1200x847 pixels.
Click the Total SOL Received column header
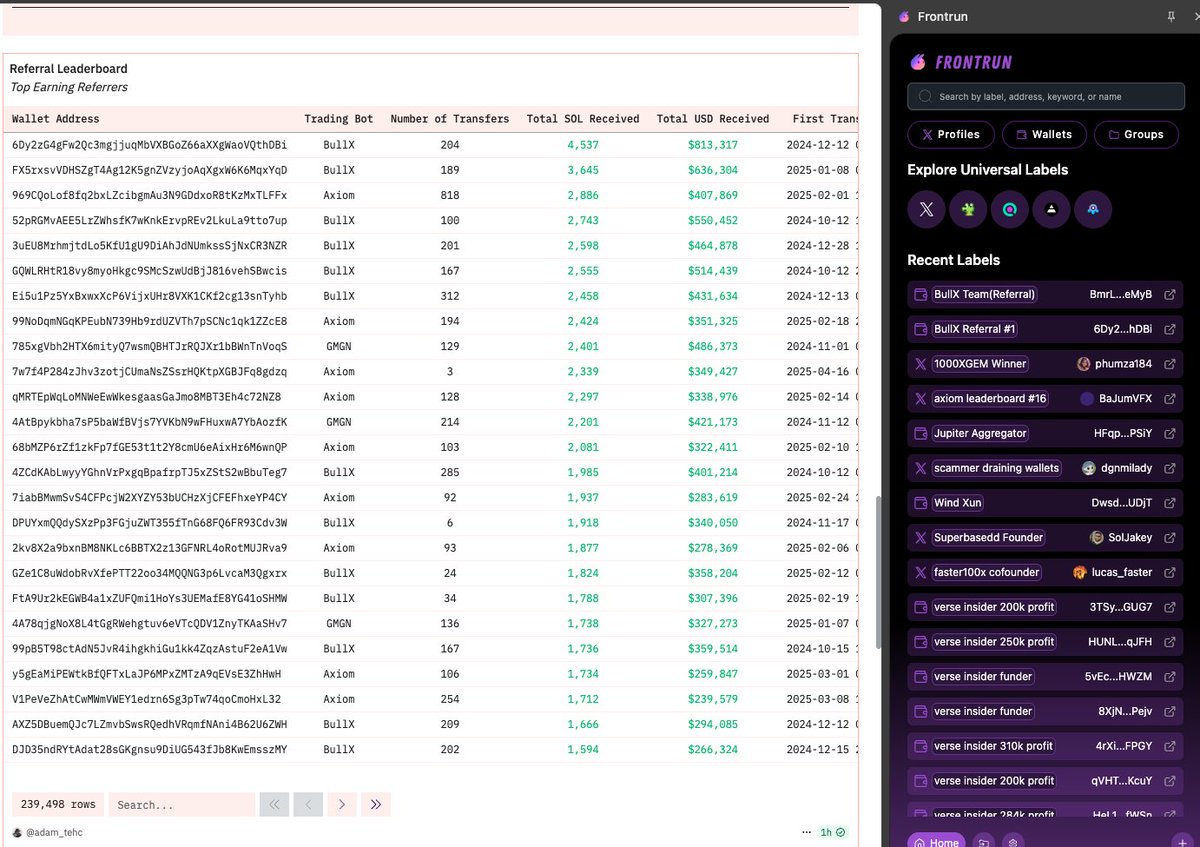(583, 119)
